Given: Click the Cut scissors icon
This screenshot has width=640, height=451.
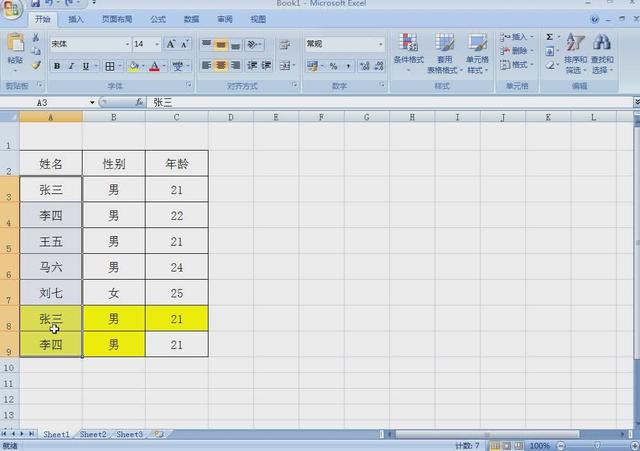Looking at the screenshot, I should pos(36,38).
